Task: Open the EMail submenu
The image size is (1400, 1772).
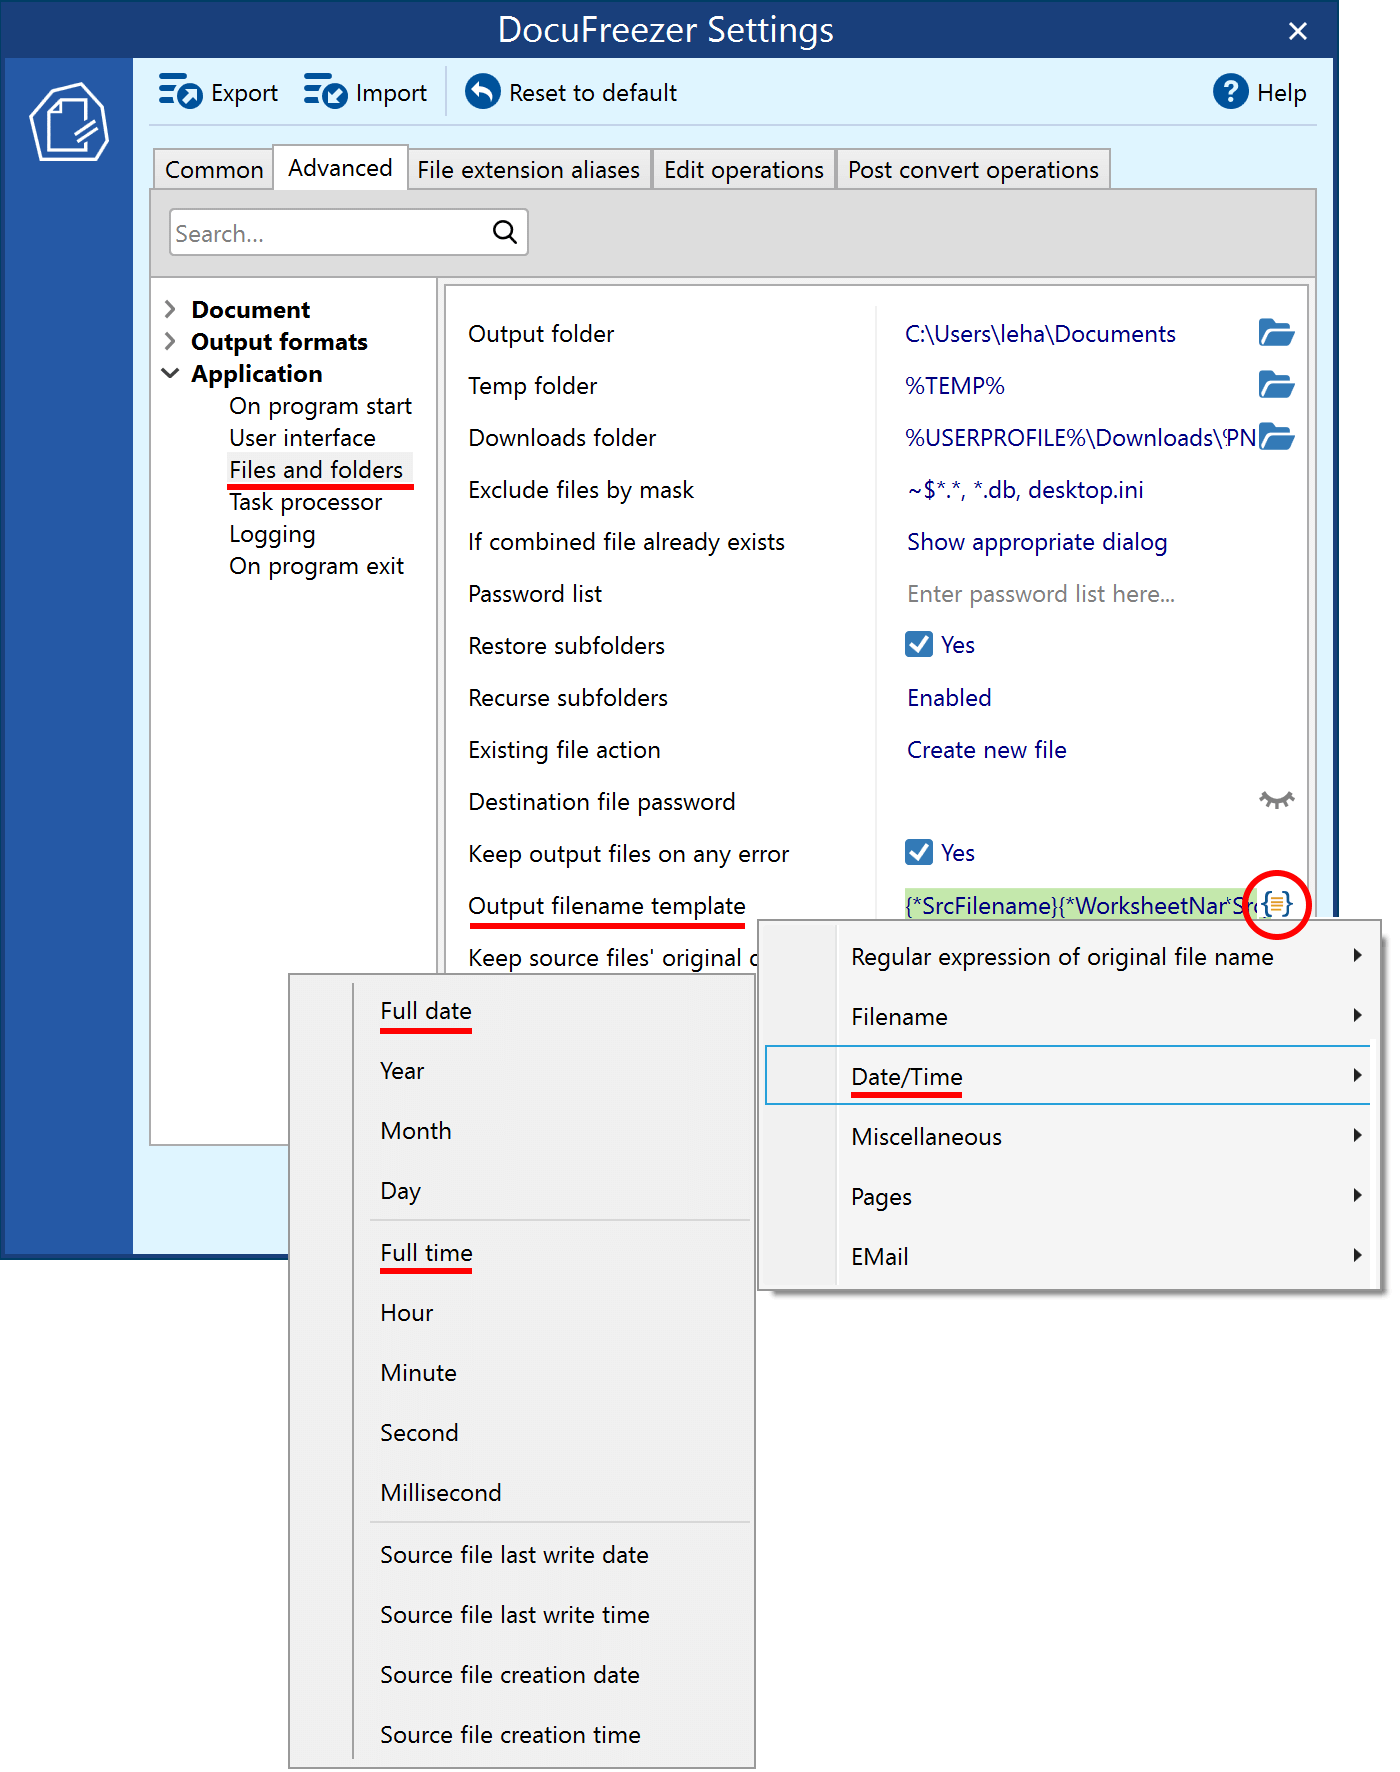Action: (1068, 1256)
